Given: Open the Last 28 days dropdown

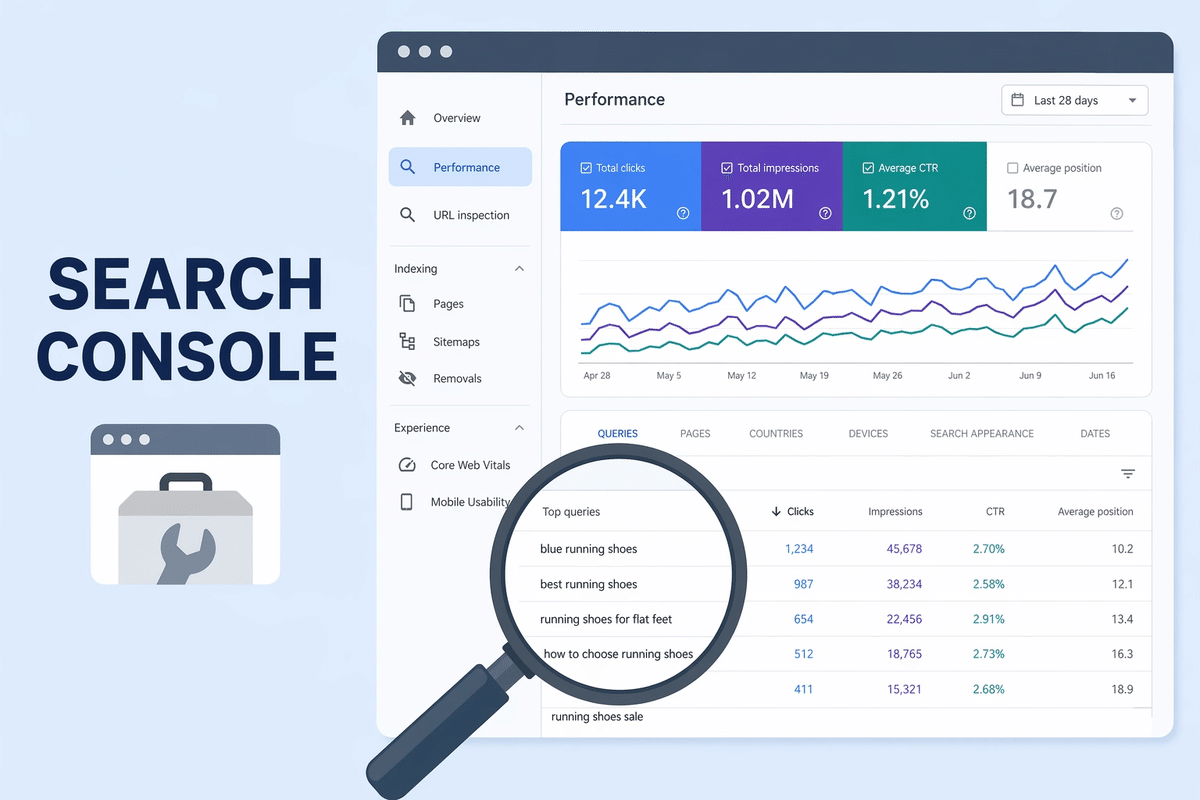Looking at the screenshot, I should tap(1075, 100).
